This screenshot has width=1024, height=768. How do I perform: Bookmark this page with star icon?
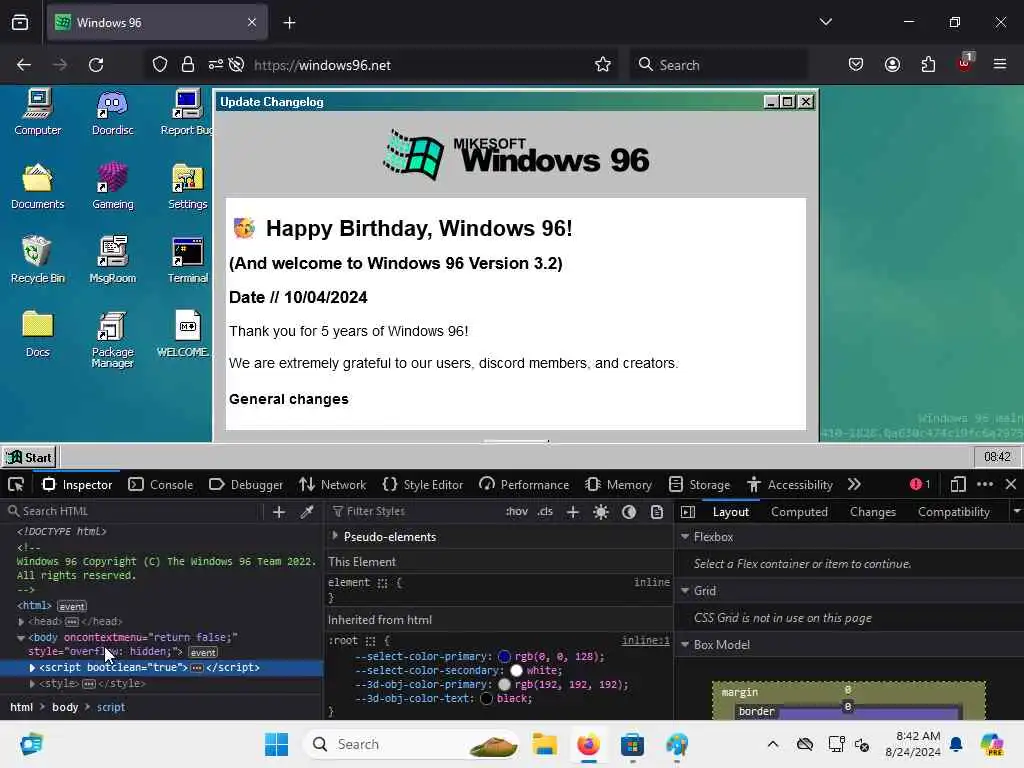tap(603, 65)
